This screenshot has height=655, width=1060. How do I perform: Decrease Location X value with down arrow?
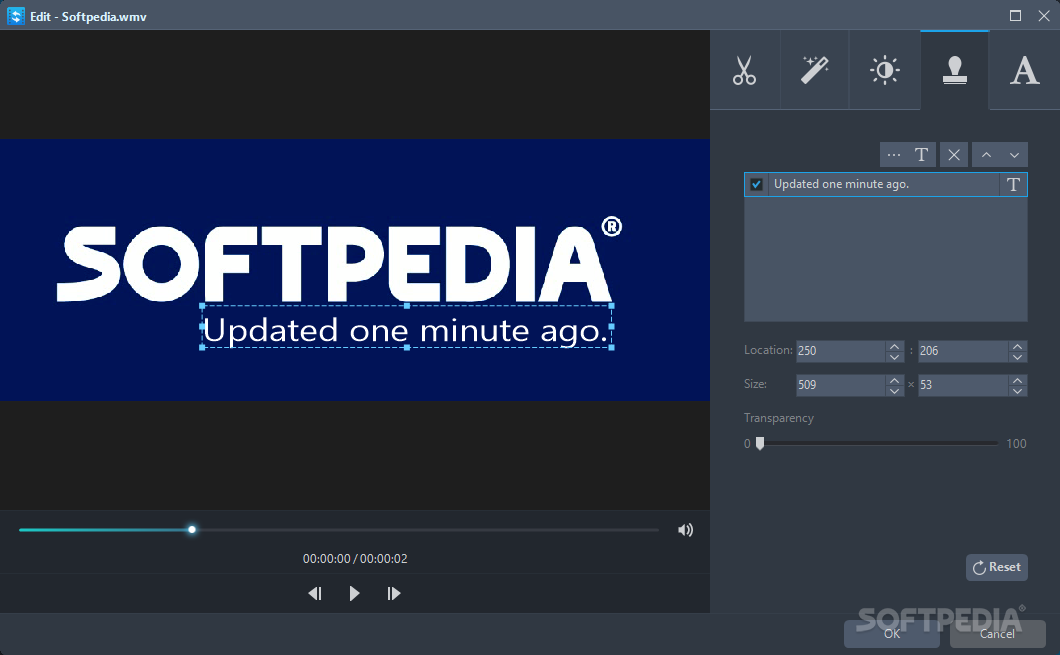pos(894,356)
